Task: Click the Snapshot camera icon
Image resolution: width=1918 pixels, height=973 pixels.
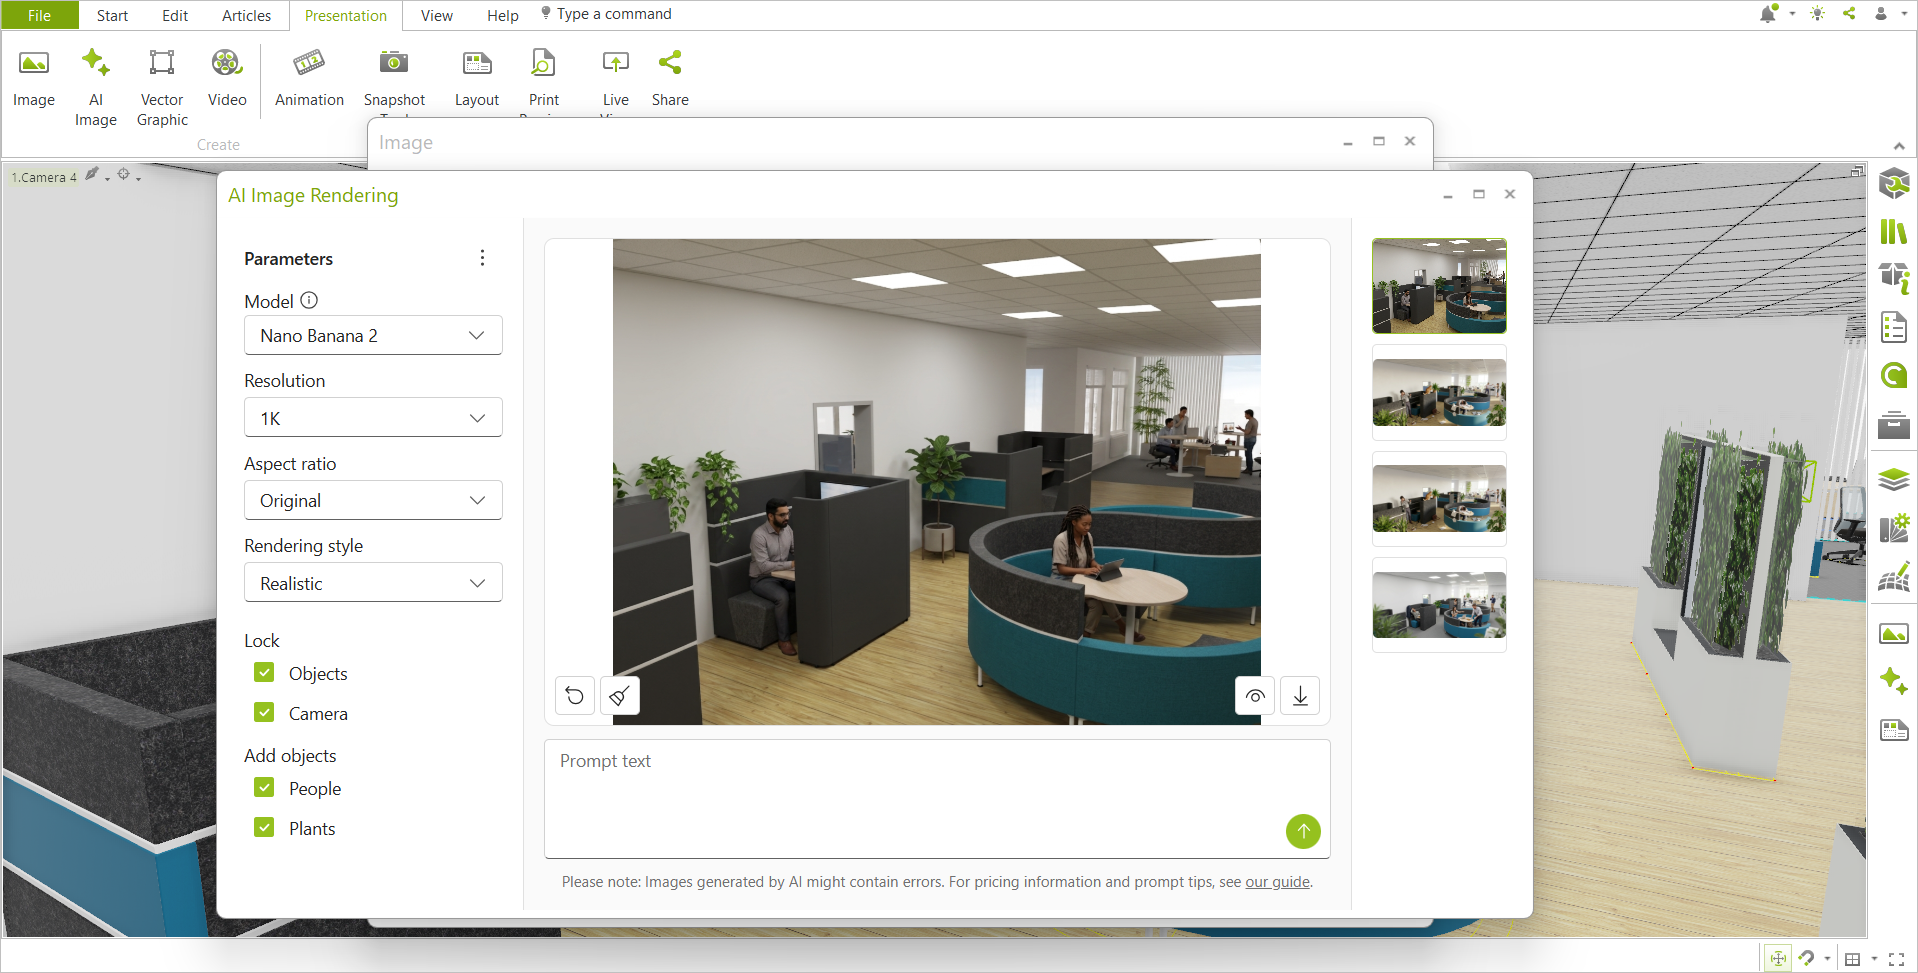Action: coord(394,63)
